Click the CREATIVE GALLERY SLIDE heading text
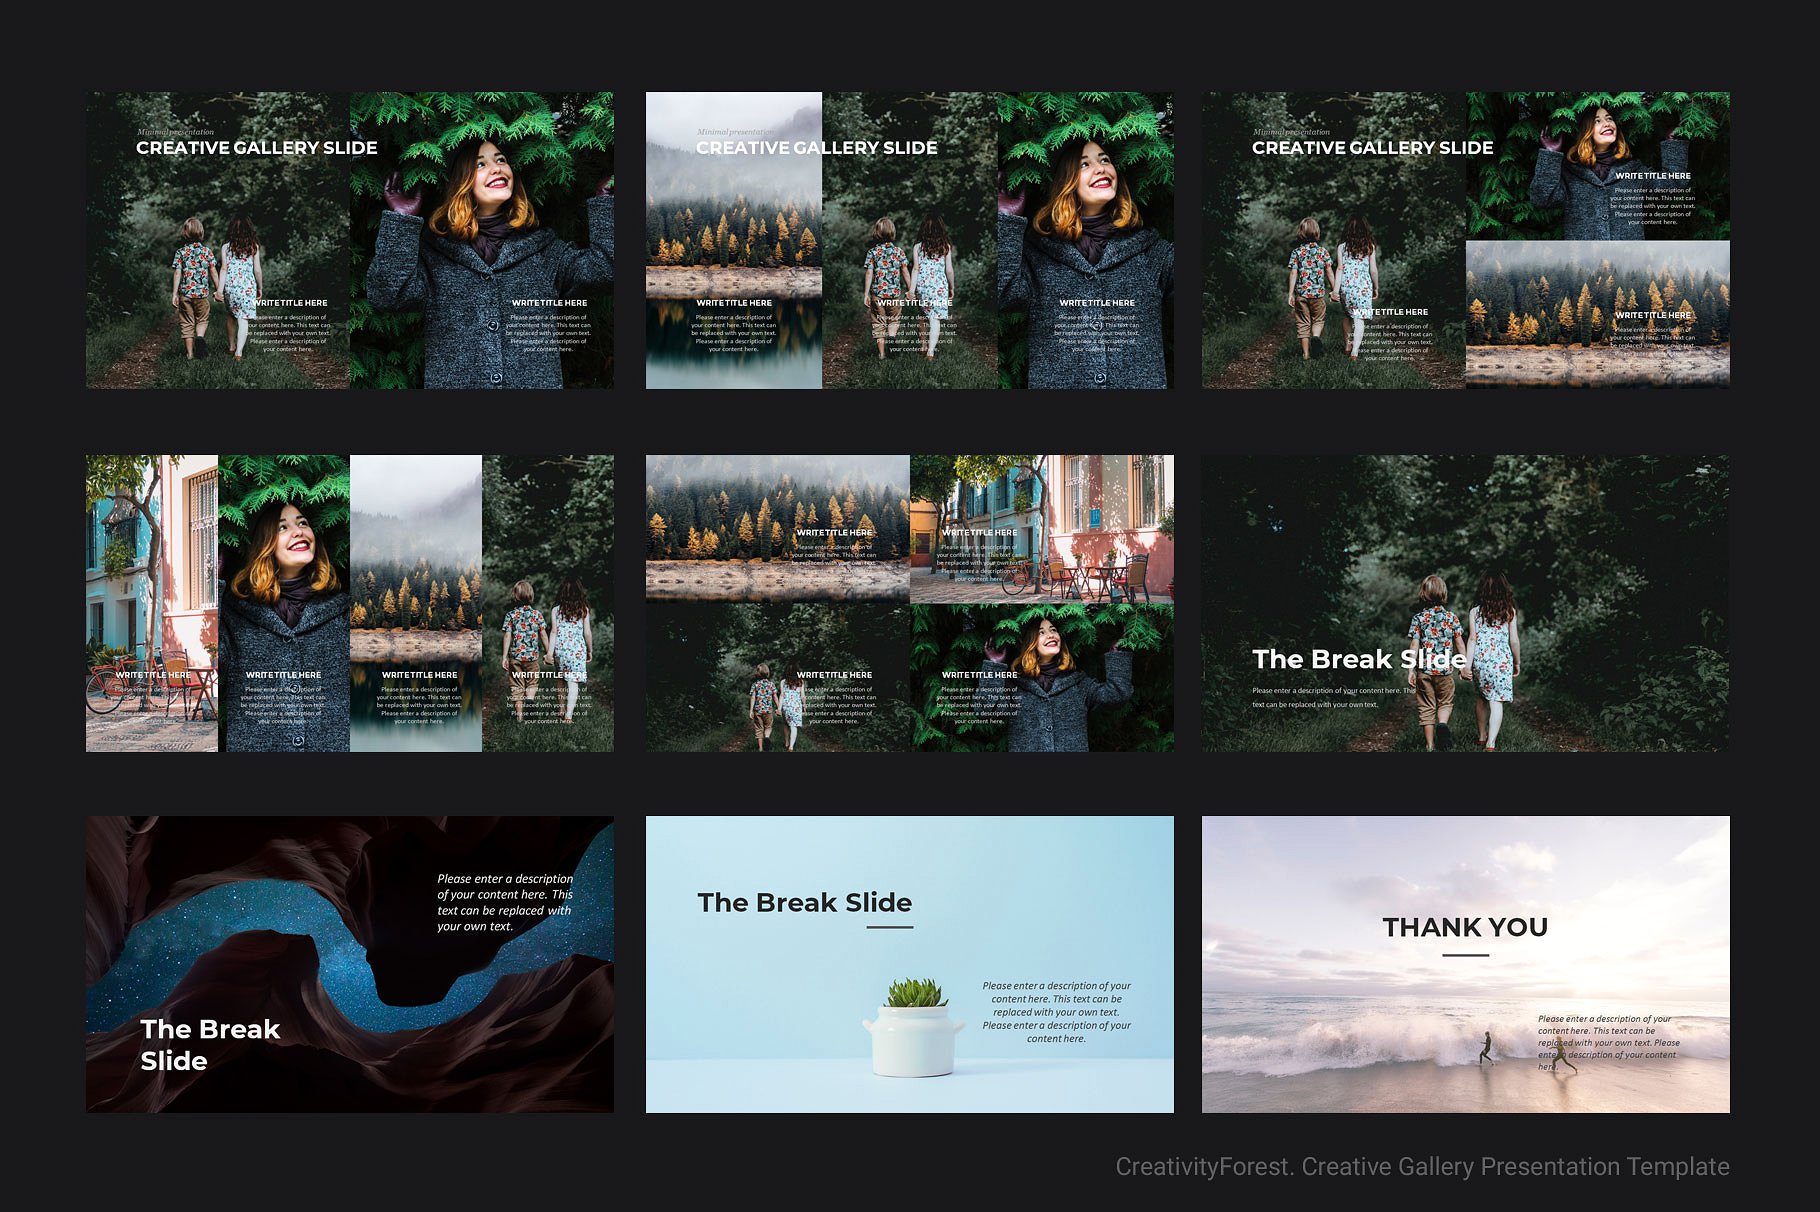Image resolution: width=1820 pixels, height=1212 pixels. click(x=258, y=147)
